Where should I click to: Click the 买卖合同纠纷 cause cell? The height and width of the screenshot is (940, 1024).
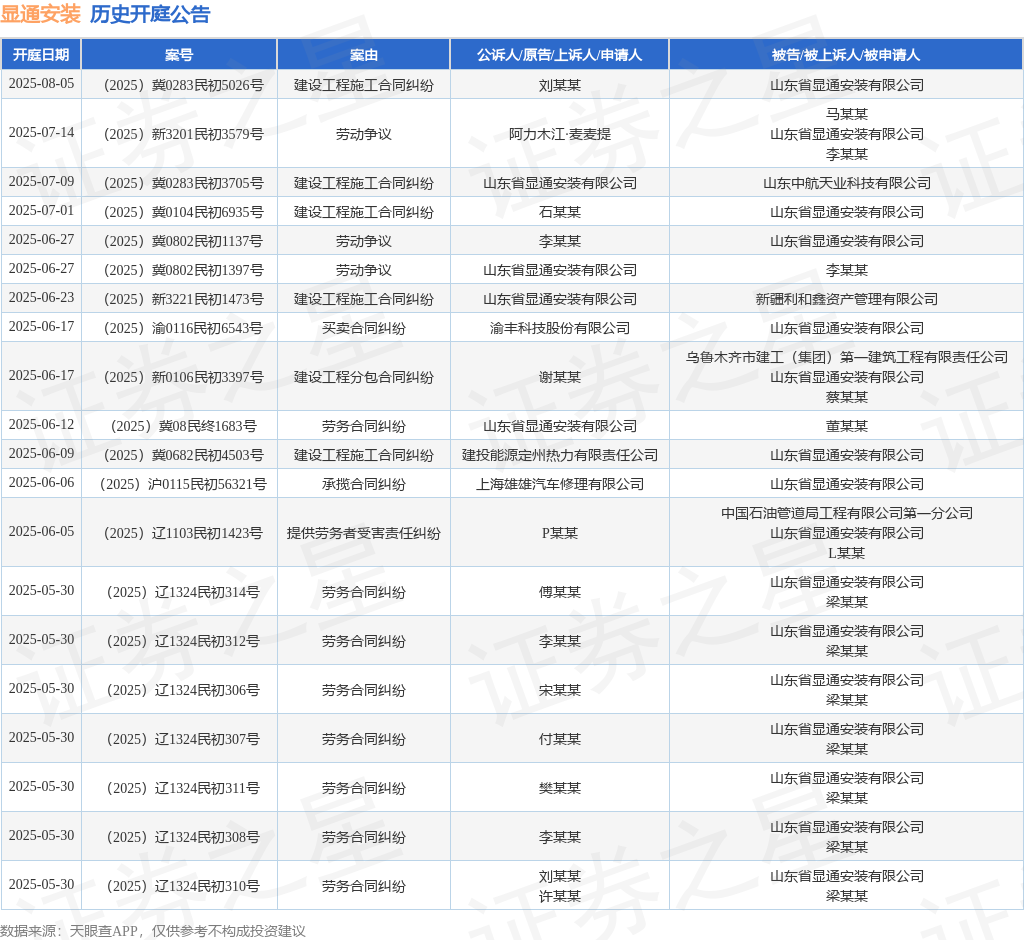pos(364,328)
